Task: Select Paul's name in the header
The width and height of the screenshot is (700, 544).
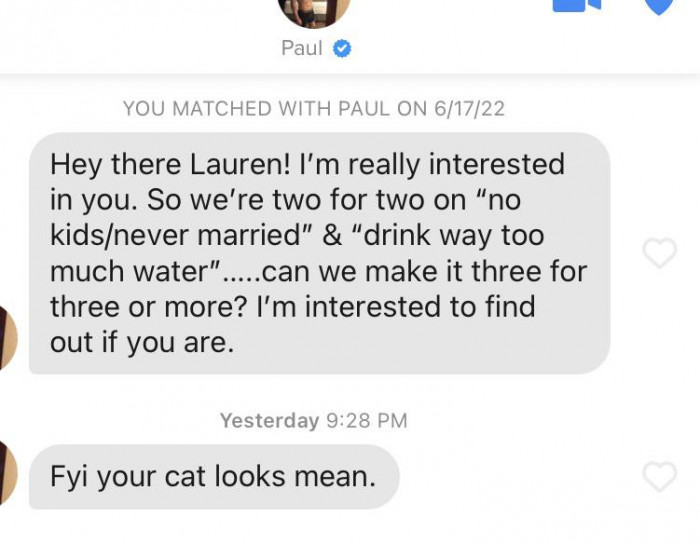Action: (x=302, y=48)
